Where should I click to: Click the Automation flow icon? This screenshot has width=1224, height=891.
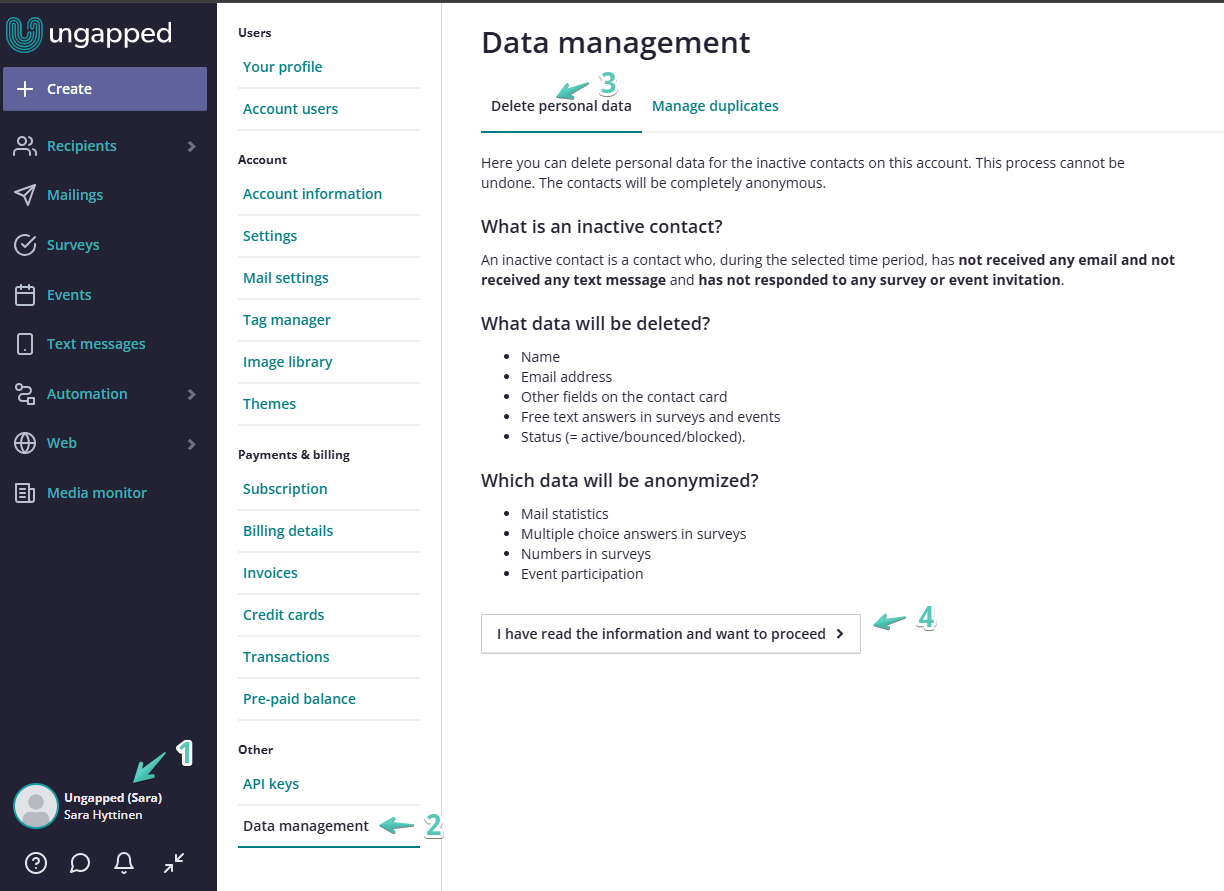coord(25,394)
